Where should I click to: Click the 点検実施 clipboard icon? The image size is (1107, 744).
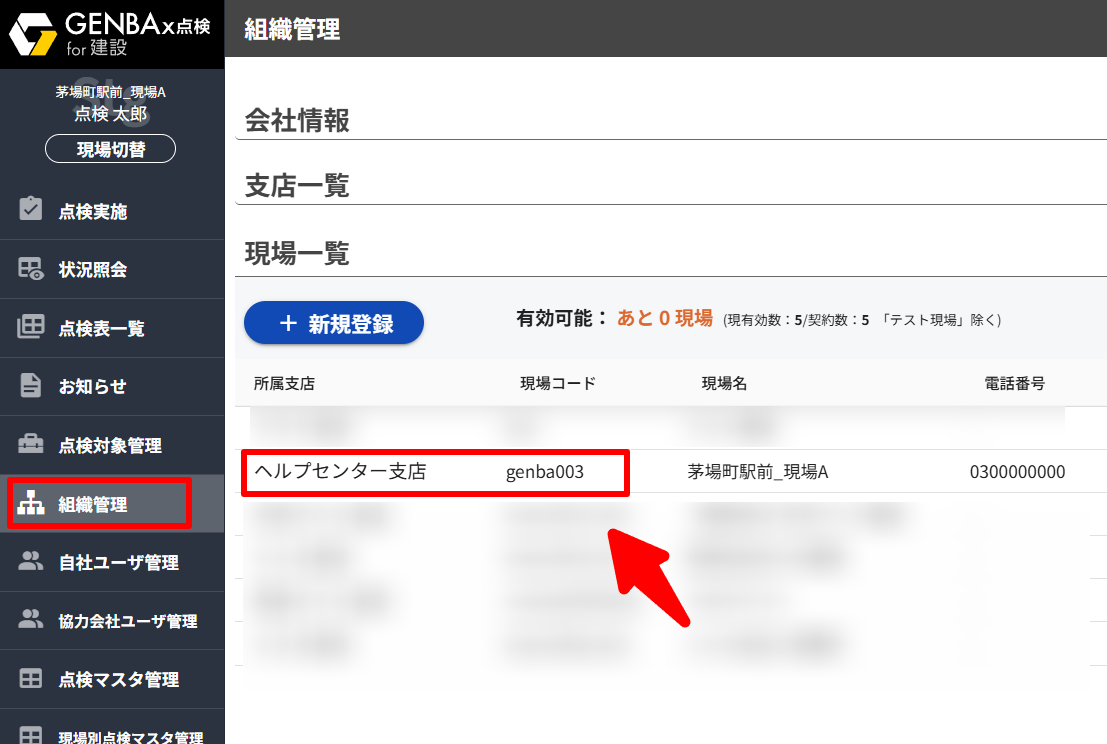[31, 211]
